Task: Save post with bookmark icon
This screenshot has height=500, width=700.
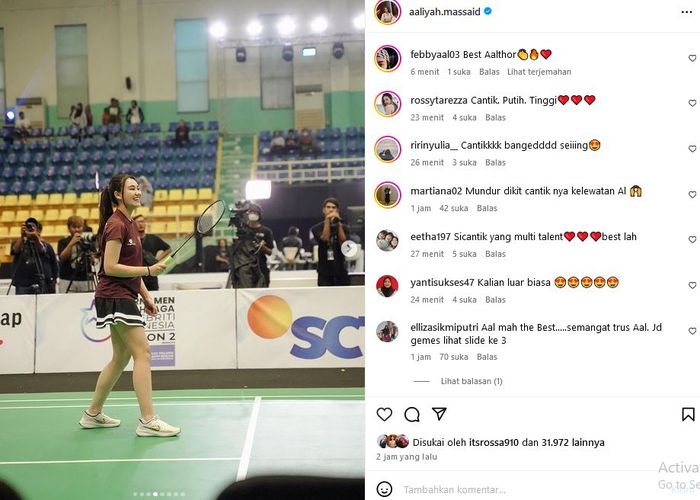Action: coord(688,414)
